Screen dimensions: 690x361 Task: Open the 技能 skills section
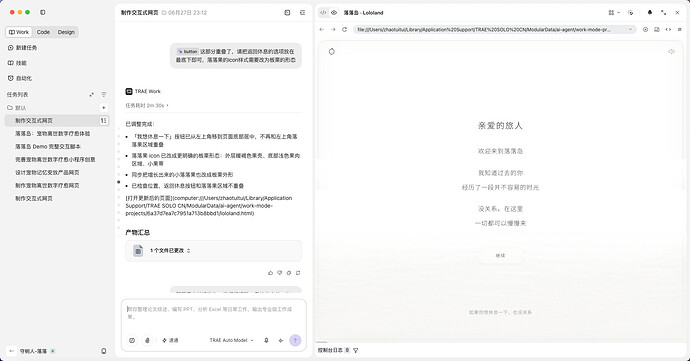17,63
